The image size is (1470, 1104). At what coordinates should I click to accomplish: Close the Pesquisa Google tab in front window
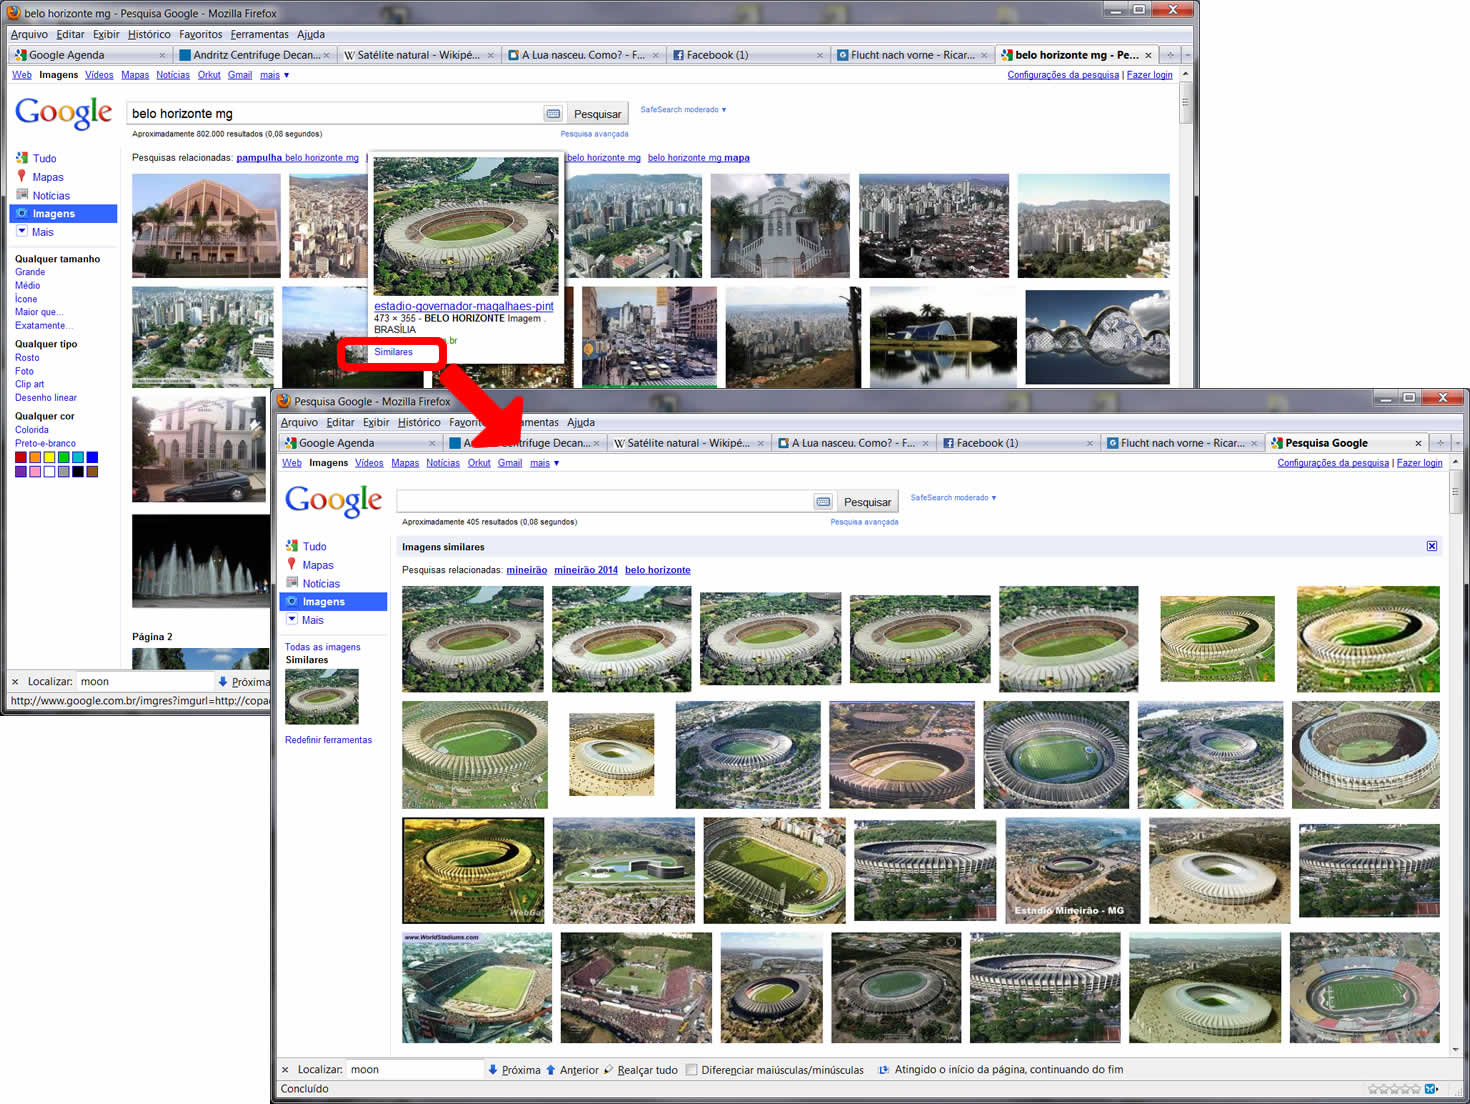[x=1418, y=443]
